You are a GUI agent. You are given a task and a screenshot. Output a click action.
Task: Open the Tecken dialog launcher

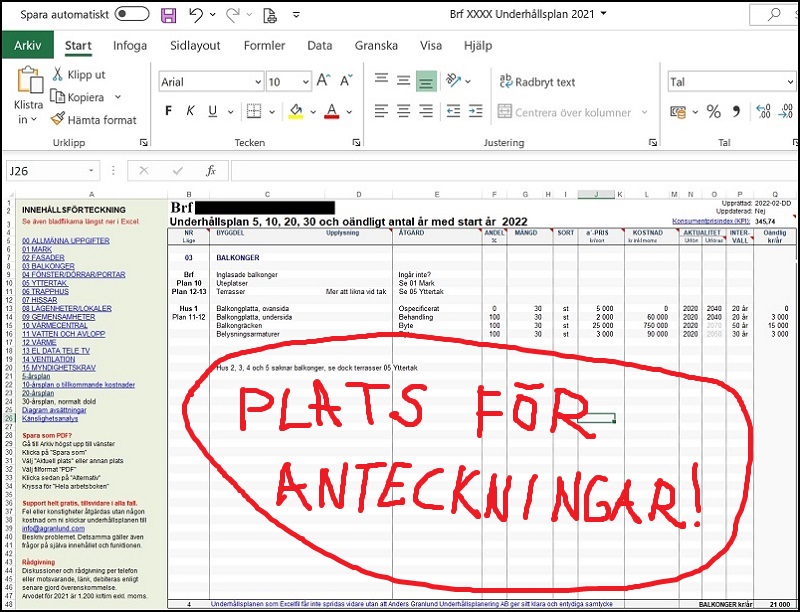[356, 143]
